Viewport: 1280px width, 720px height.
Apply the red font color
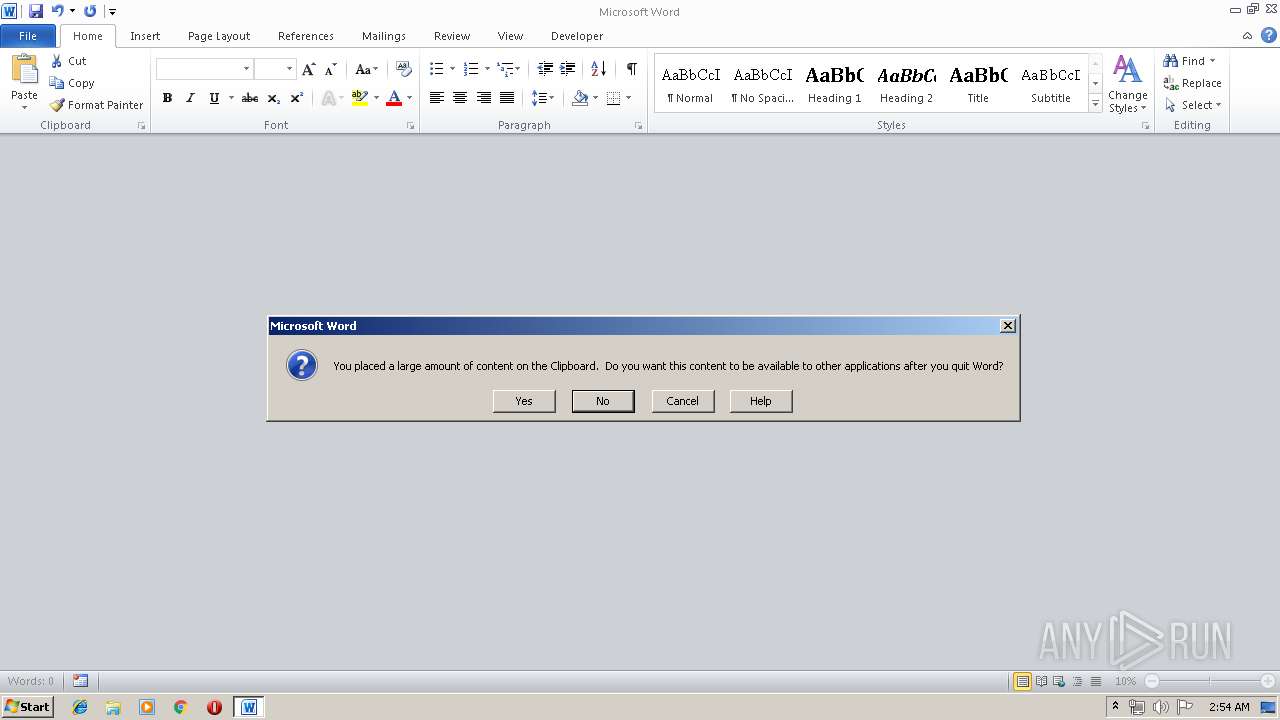click(x=394, y=98)
